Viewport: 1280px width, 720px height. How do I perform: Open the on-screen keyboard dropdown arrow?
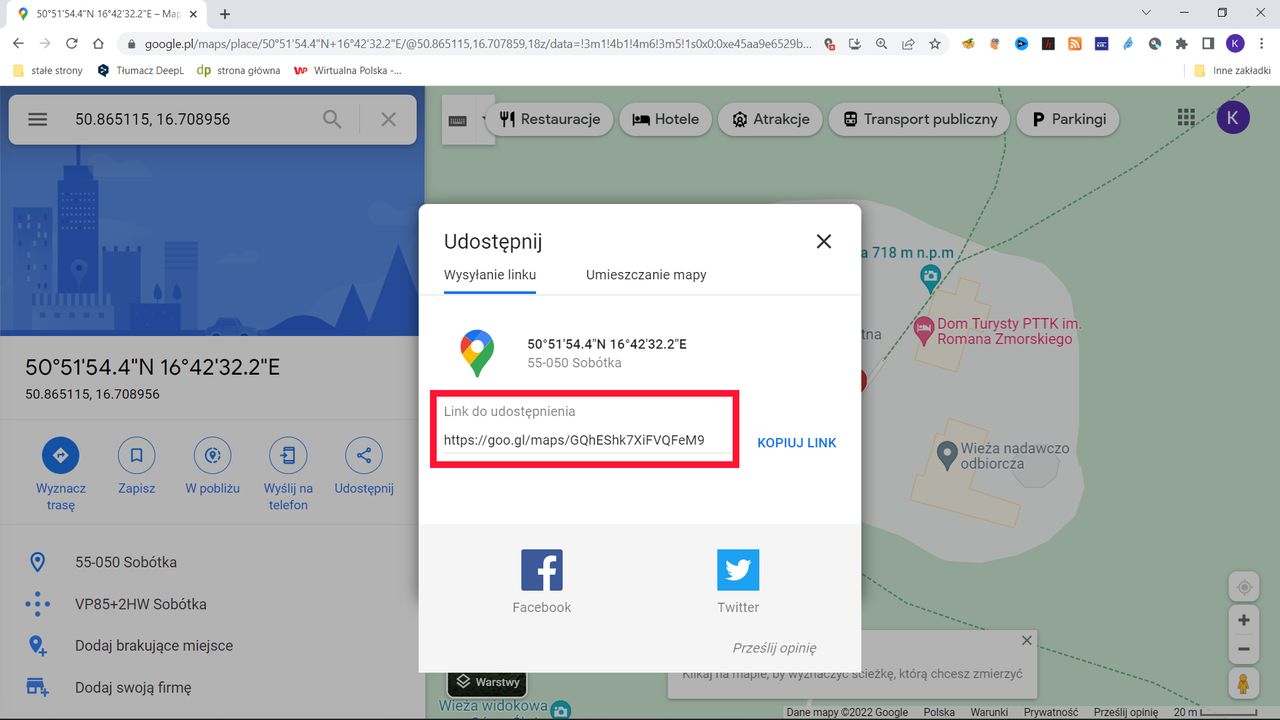(485, 118)
